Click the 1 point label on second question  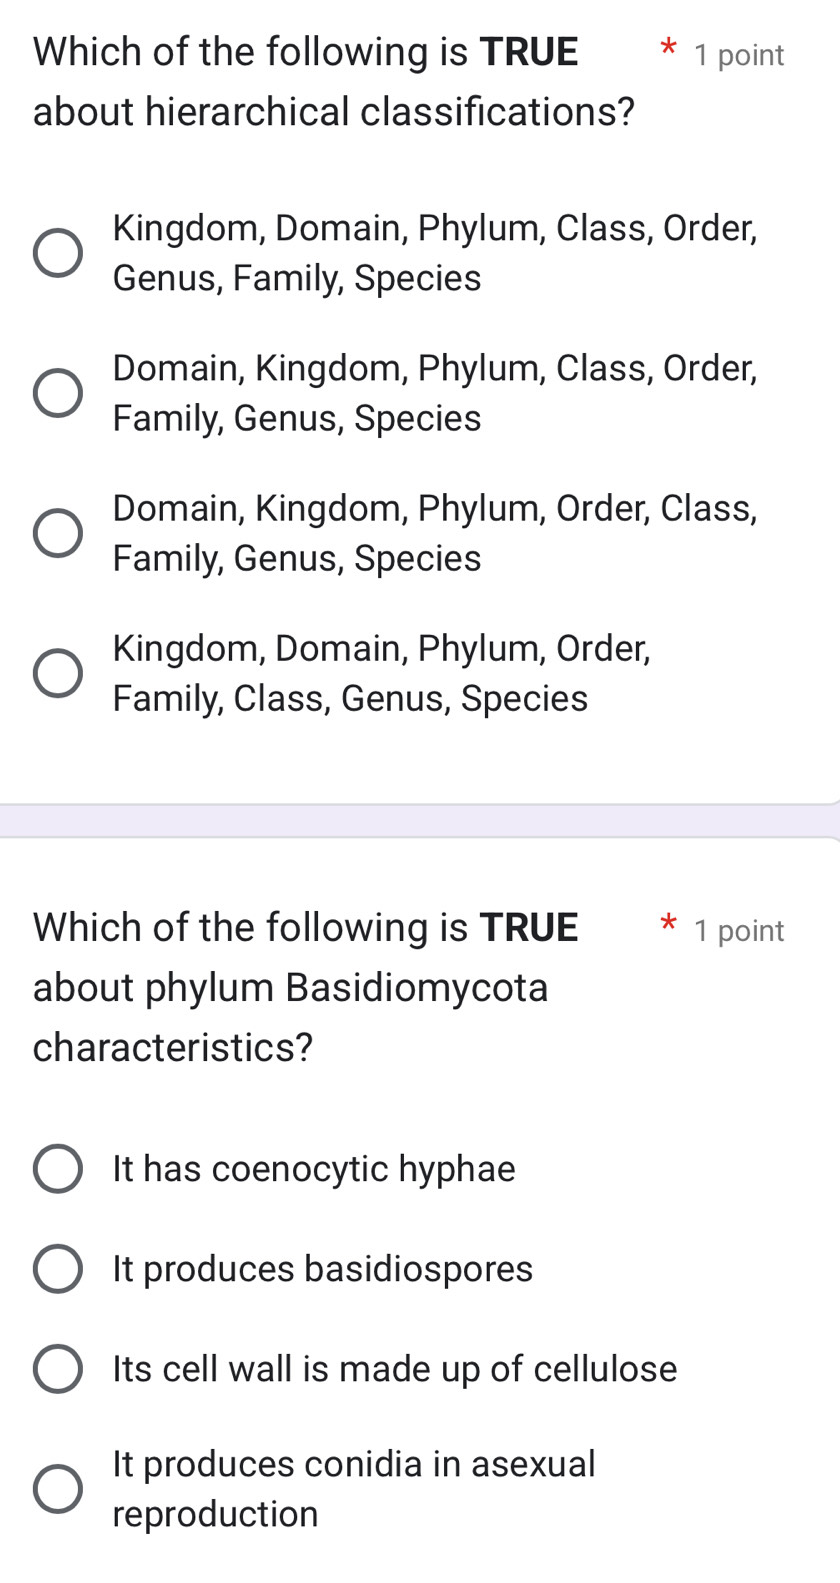[x=739, y=931]
